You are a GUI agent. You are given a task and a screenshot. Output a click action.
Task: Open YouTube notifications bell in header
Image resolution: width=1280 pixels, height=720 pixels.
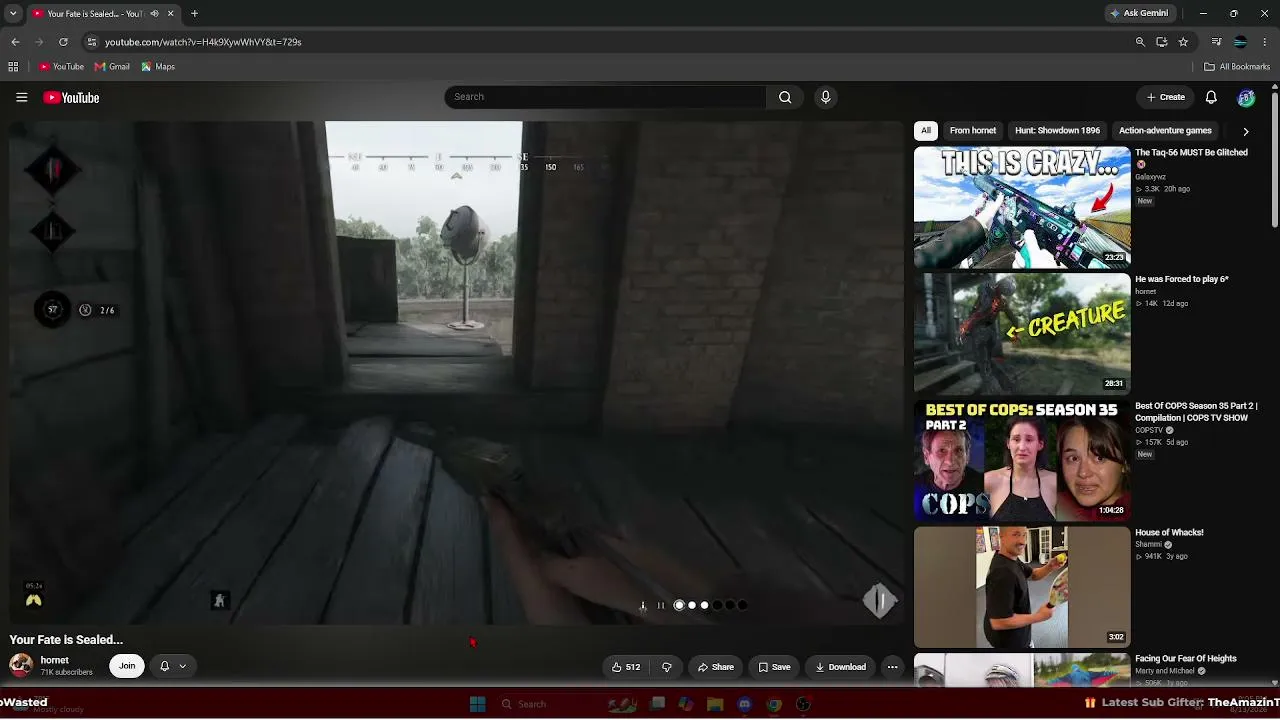[x=1211, y=97]
